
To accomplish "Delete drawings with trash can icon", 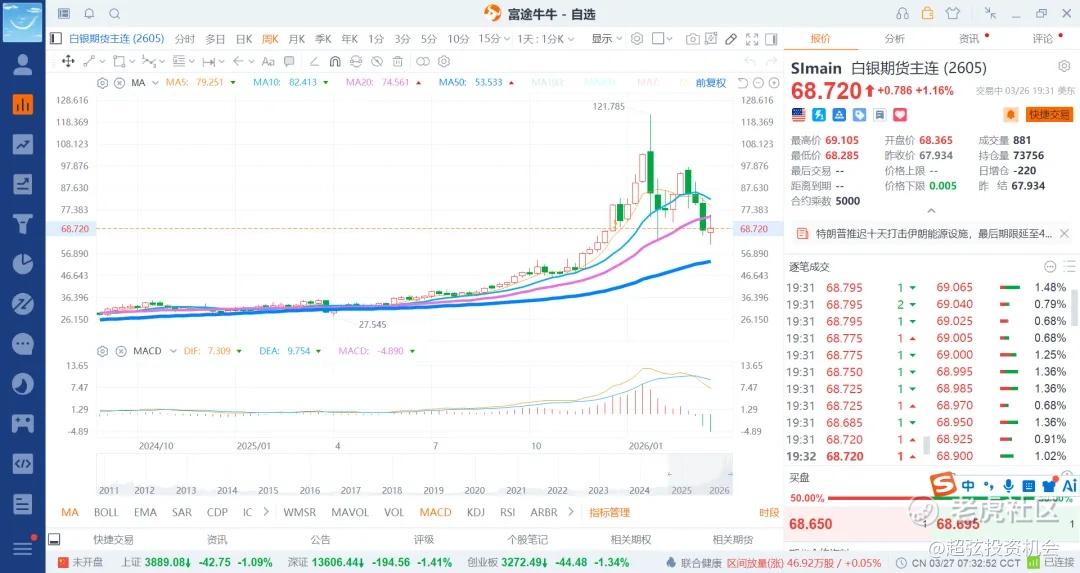I will pyautogui.click(x=397, y=61).
